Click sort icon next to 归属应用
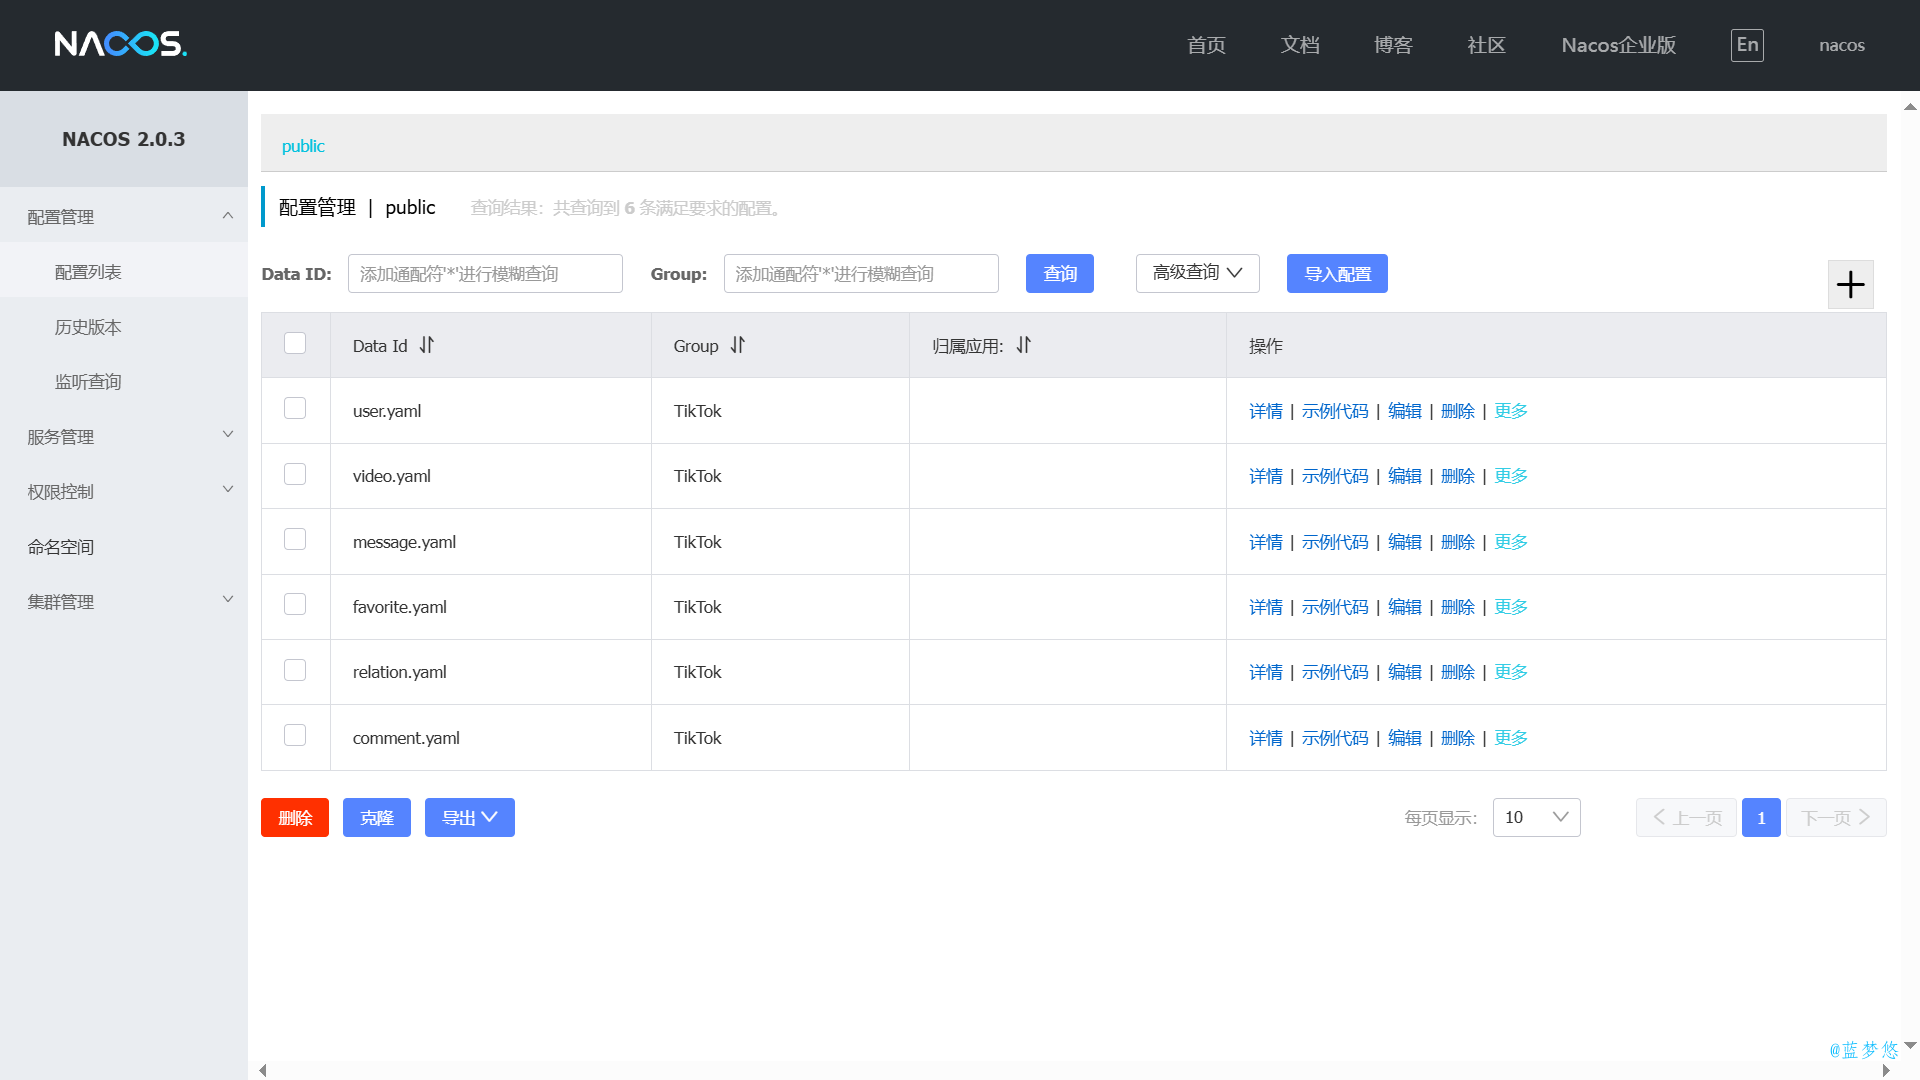Viewport: 1920px width, 1080px height. (x=1023, y=345)
